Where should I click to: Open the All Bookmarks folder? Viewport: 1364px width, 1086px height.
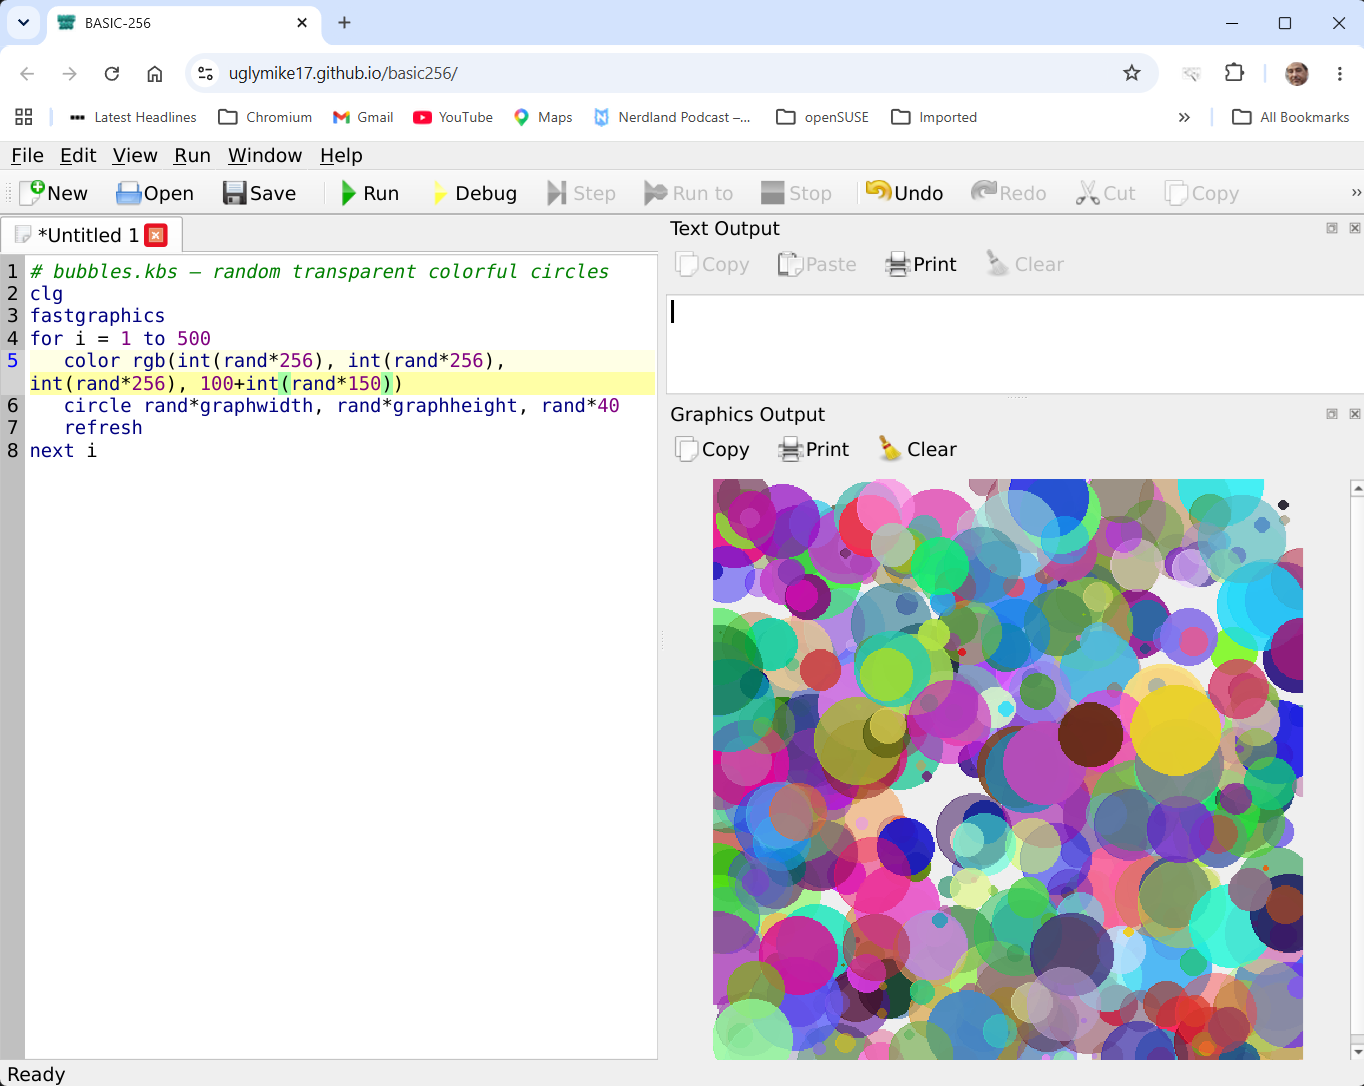pos(1291,117)
